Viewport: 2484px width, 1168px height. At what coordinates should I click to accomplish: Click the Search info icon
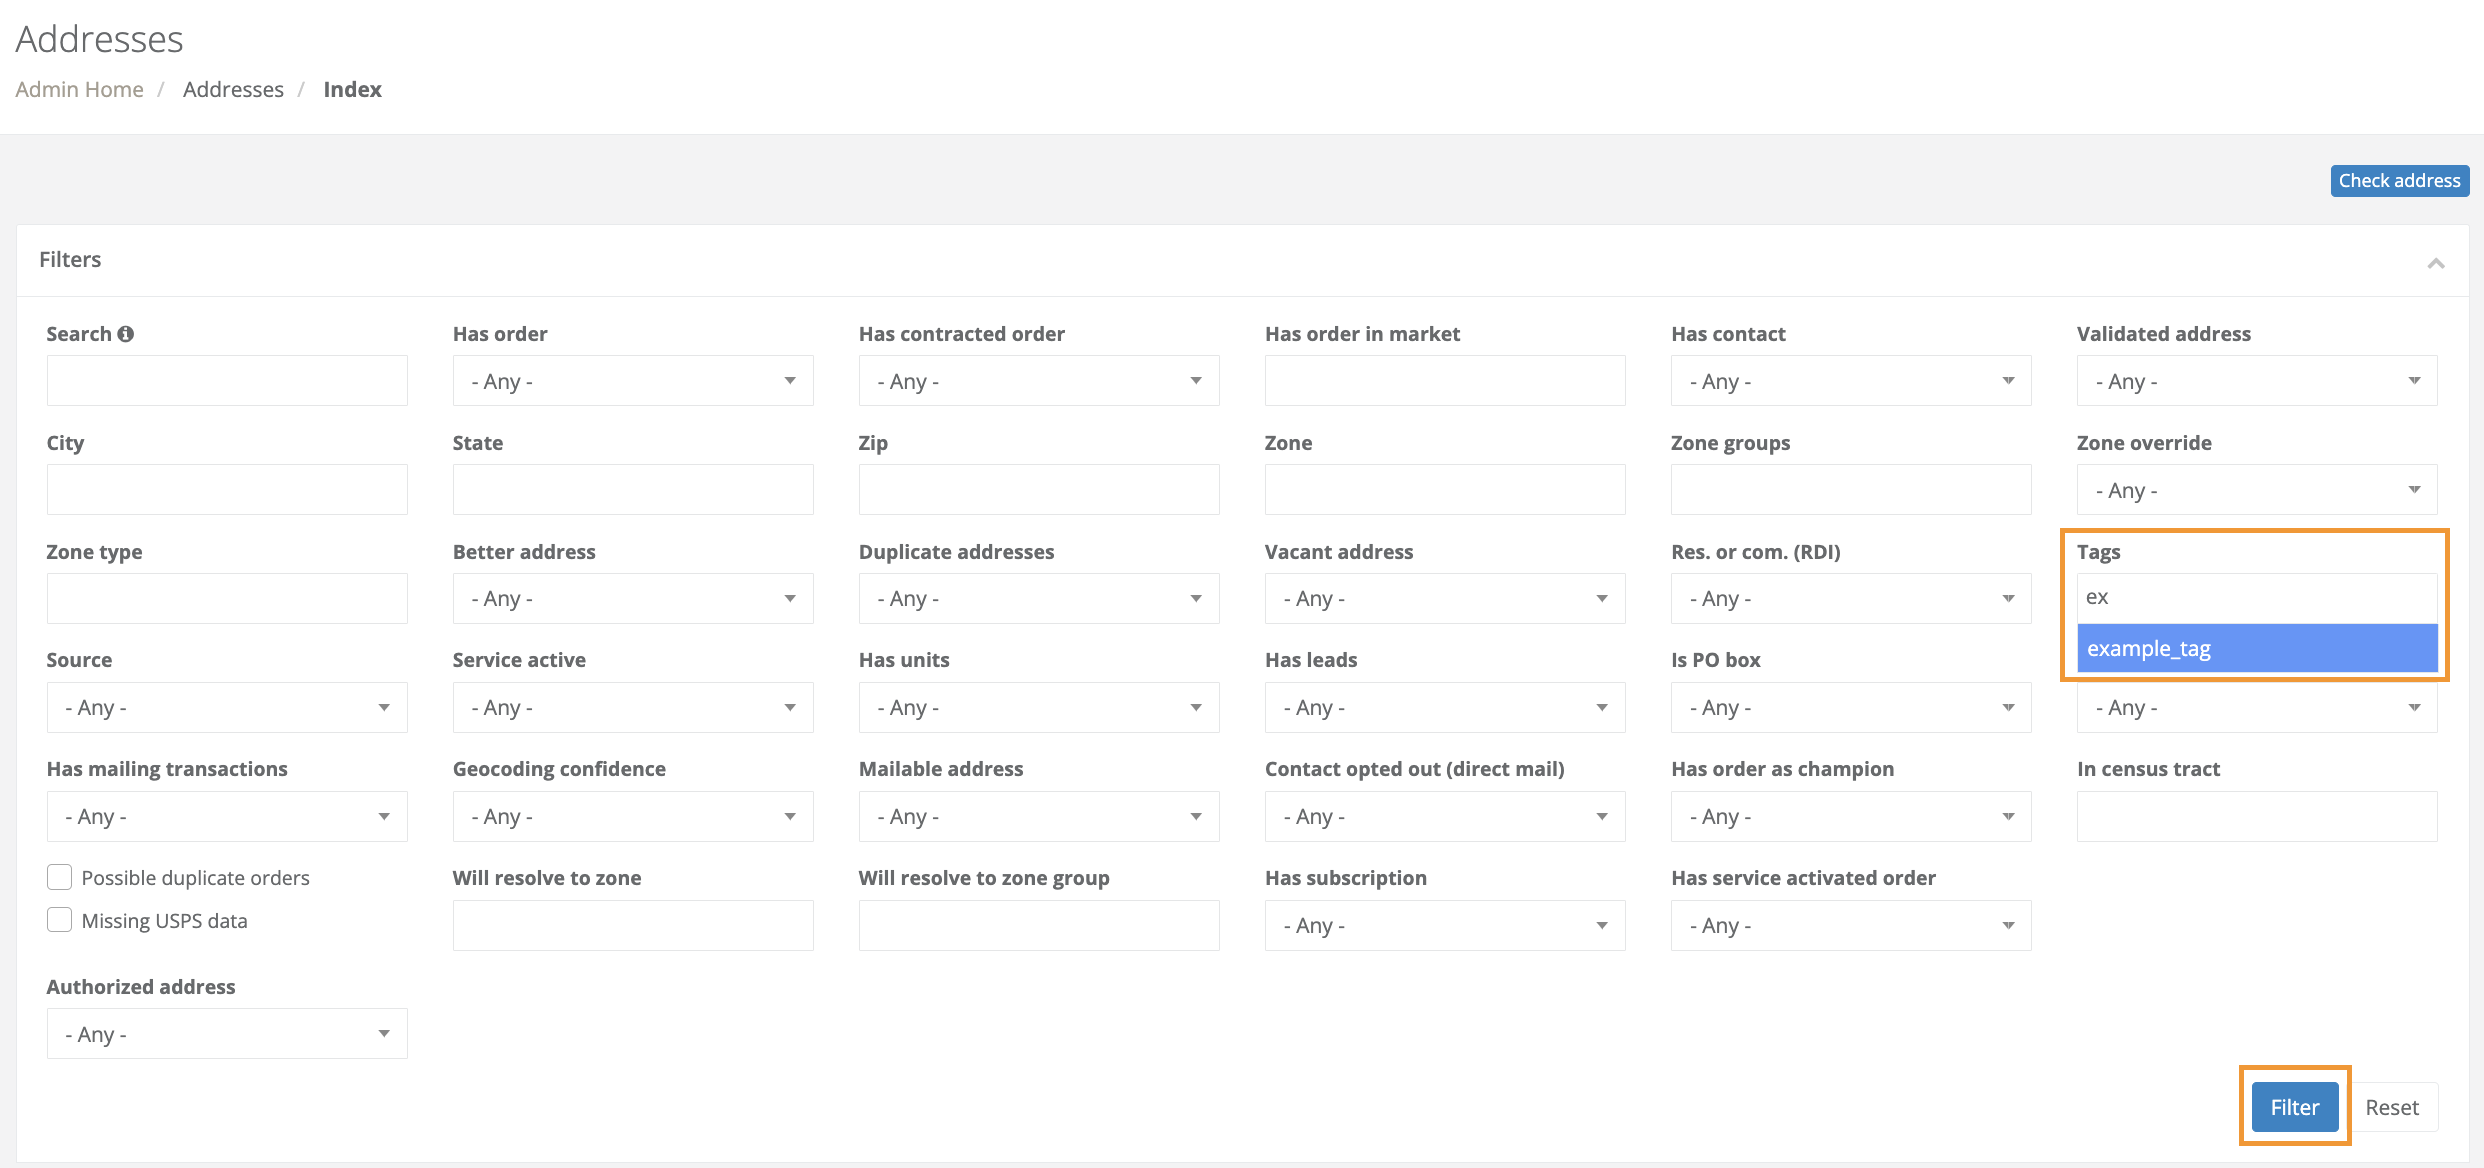pyautogui.click(x=126, y=334)
